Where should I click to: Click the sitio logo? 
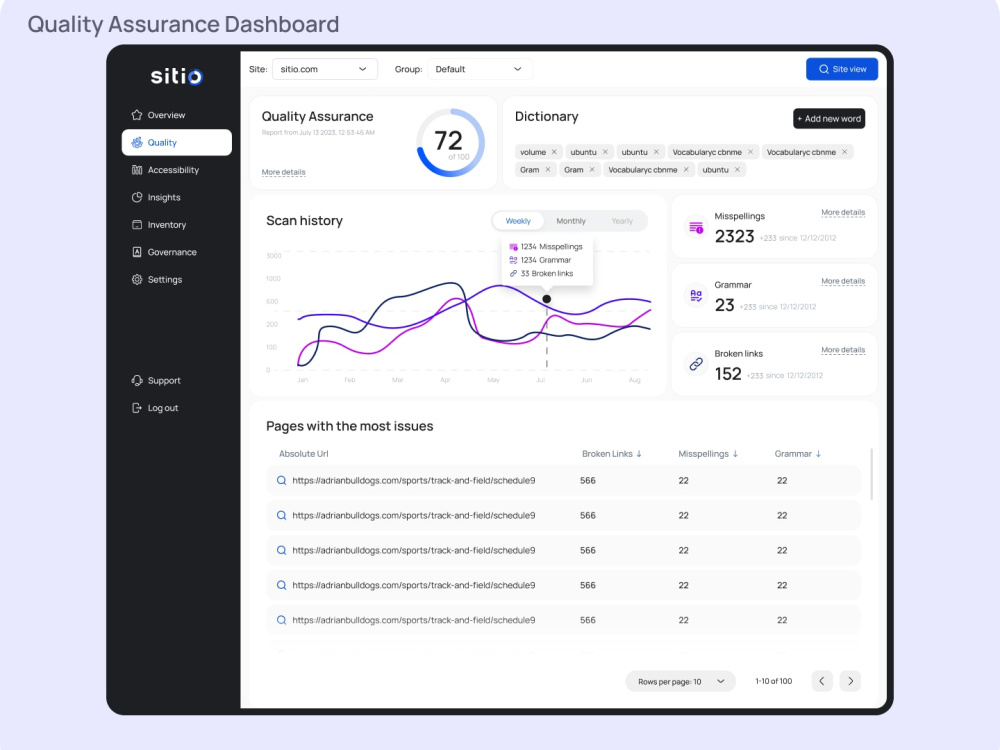coord(177,77)
